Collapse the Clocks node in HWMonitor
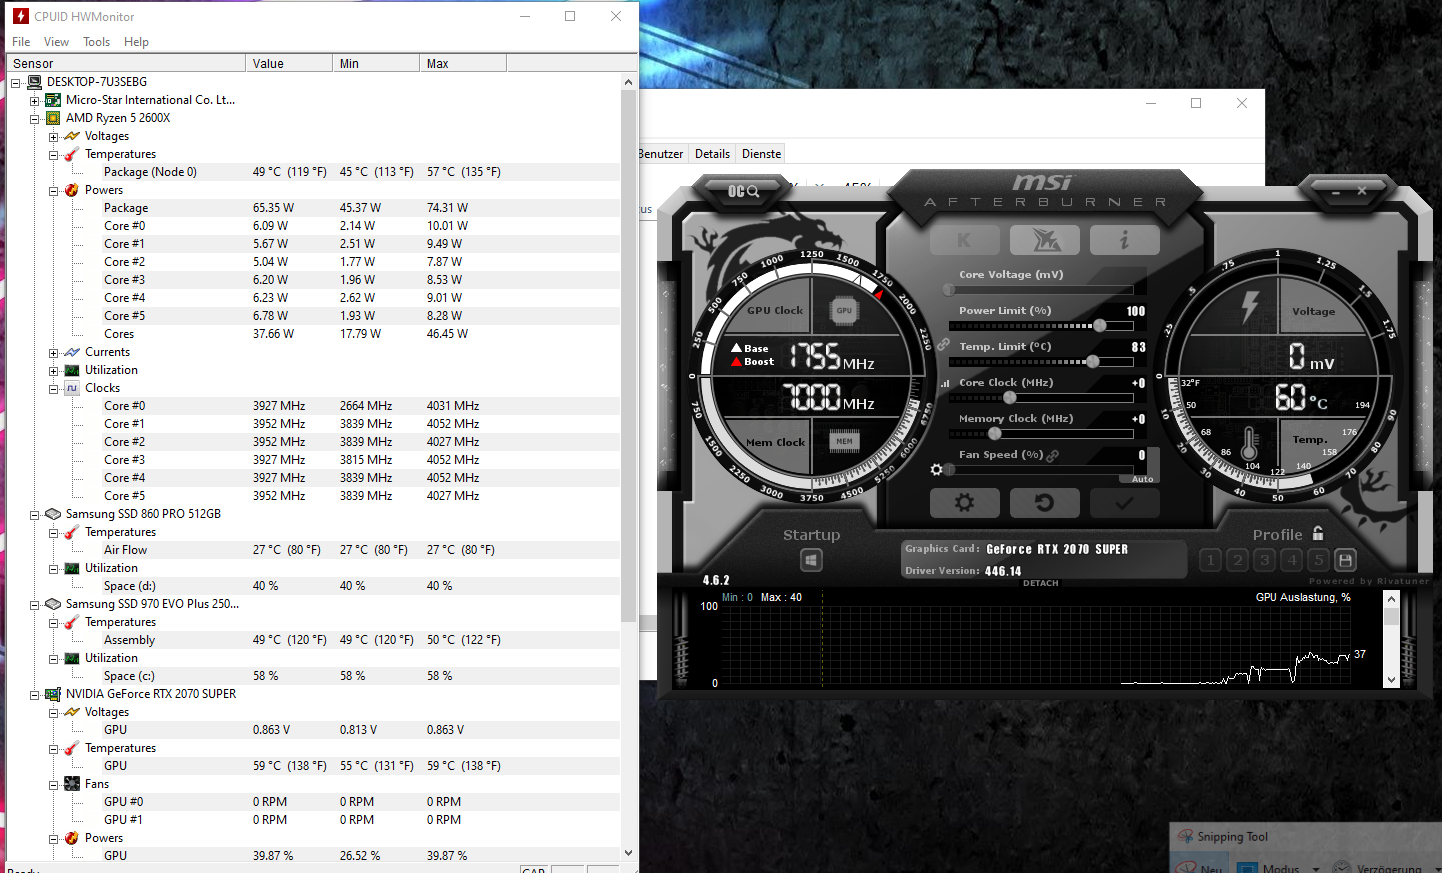This screenshot has width=1442, height=873. (54, 388)
